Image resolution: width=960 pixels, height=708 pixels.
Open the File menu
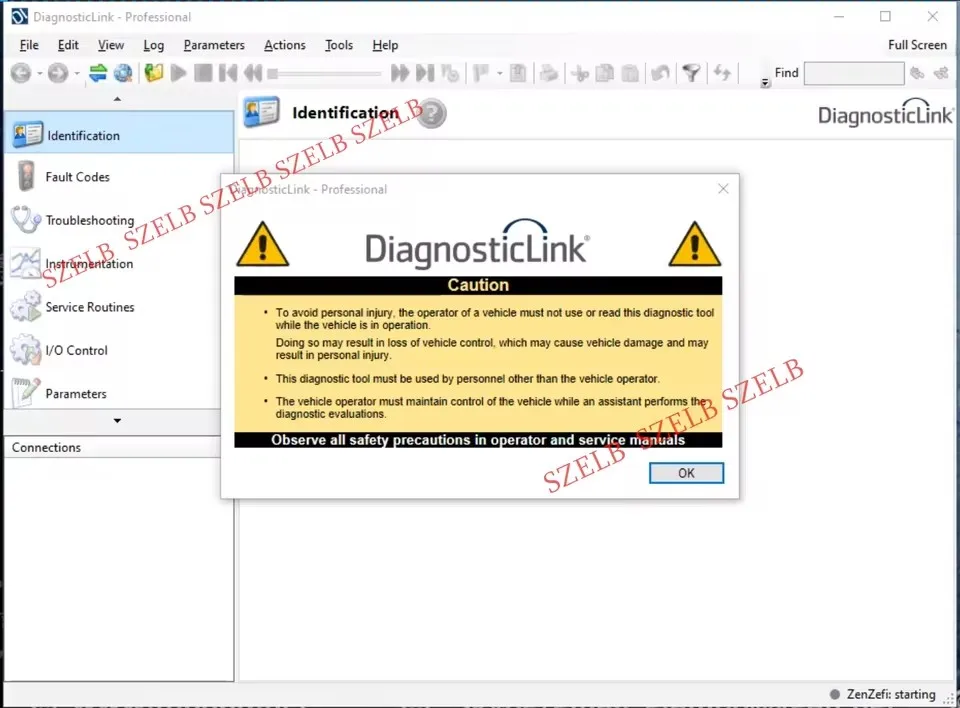tap(29, 45)
